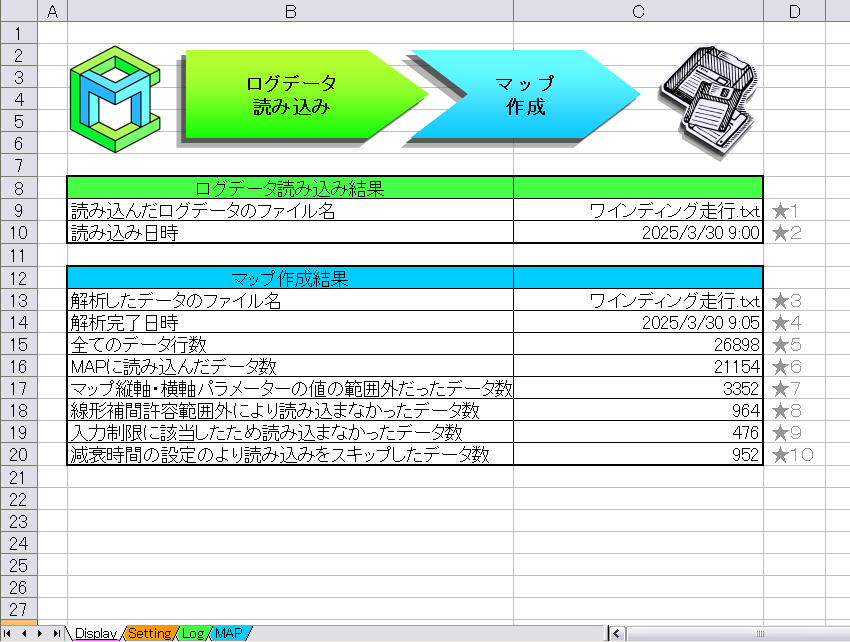Switch to the MAP sheet tab
The height and width of the screenshot is (642, 850).
tap(228, 632)
